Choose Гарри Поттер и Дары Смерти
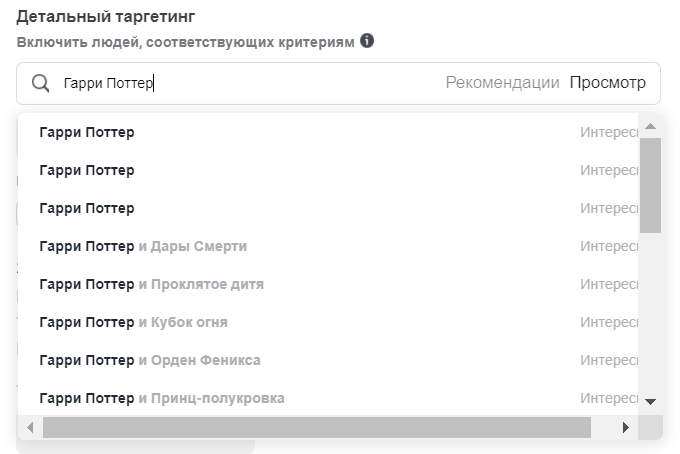This screenshot has width=680, height=454. coord(327,246)
